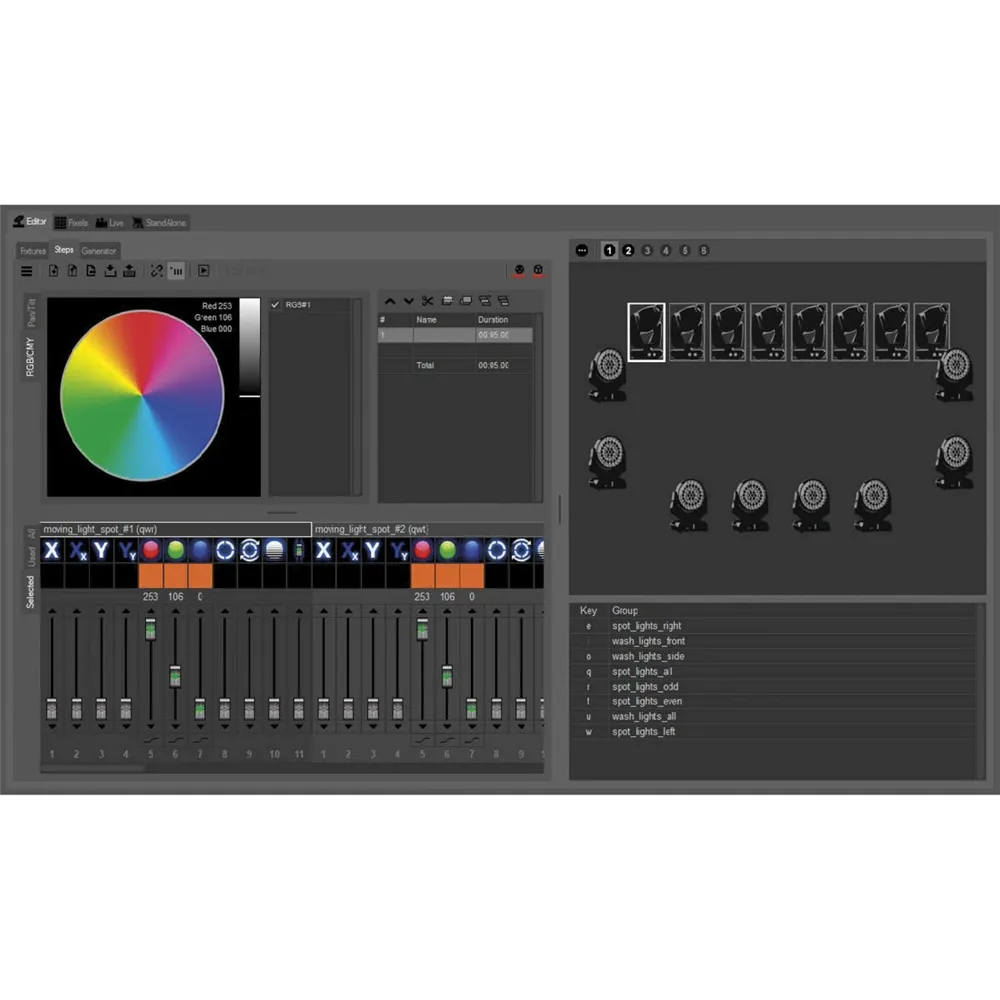The width and height of the screenshot is (1000, 1000).
Task: Switch to stage page 2 button
Action: point(628,251)
